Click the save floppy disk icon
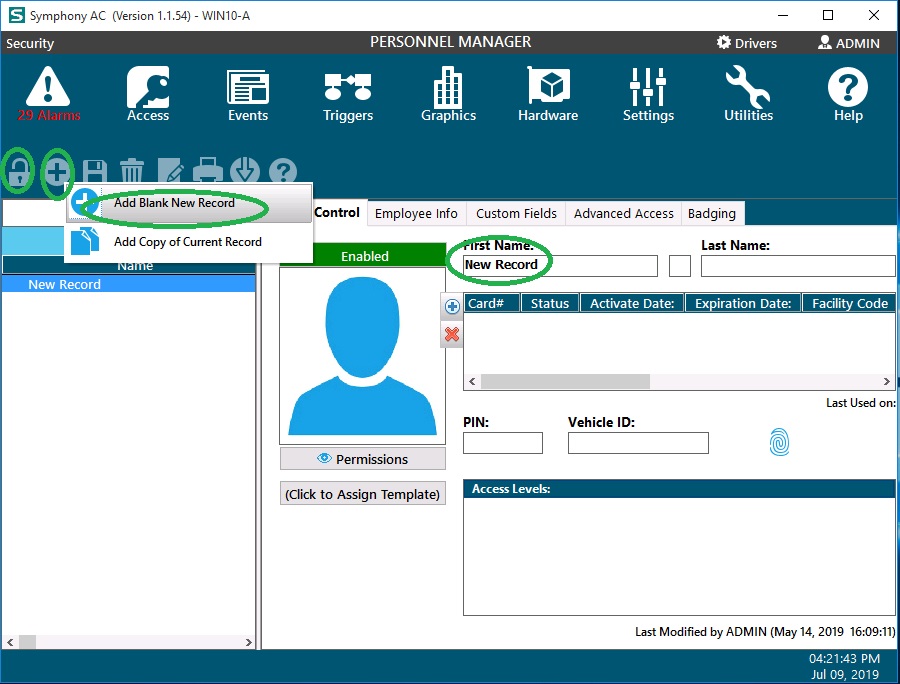This screenshot has height=684, width=900. click(x=95, y=171)
